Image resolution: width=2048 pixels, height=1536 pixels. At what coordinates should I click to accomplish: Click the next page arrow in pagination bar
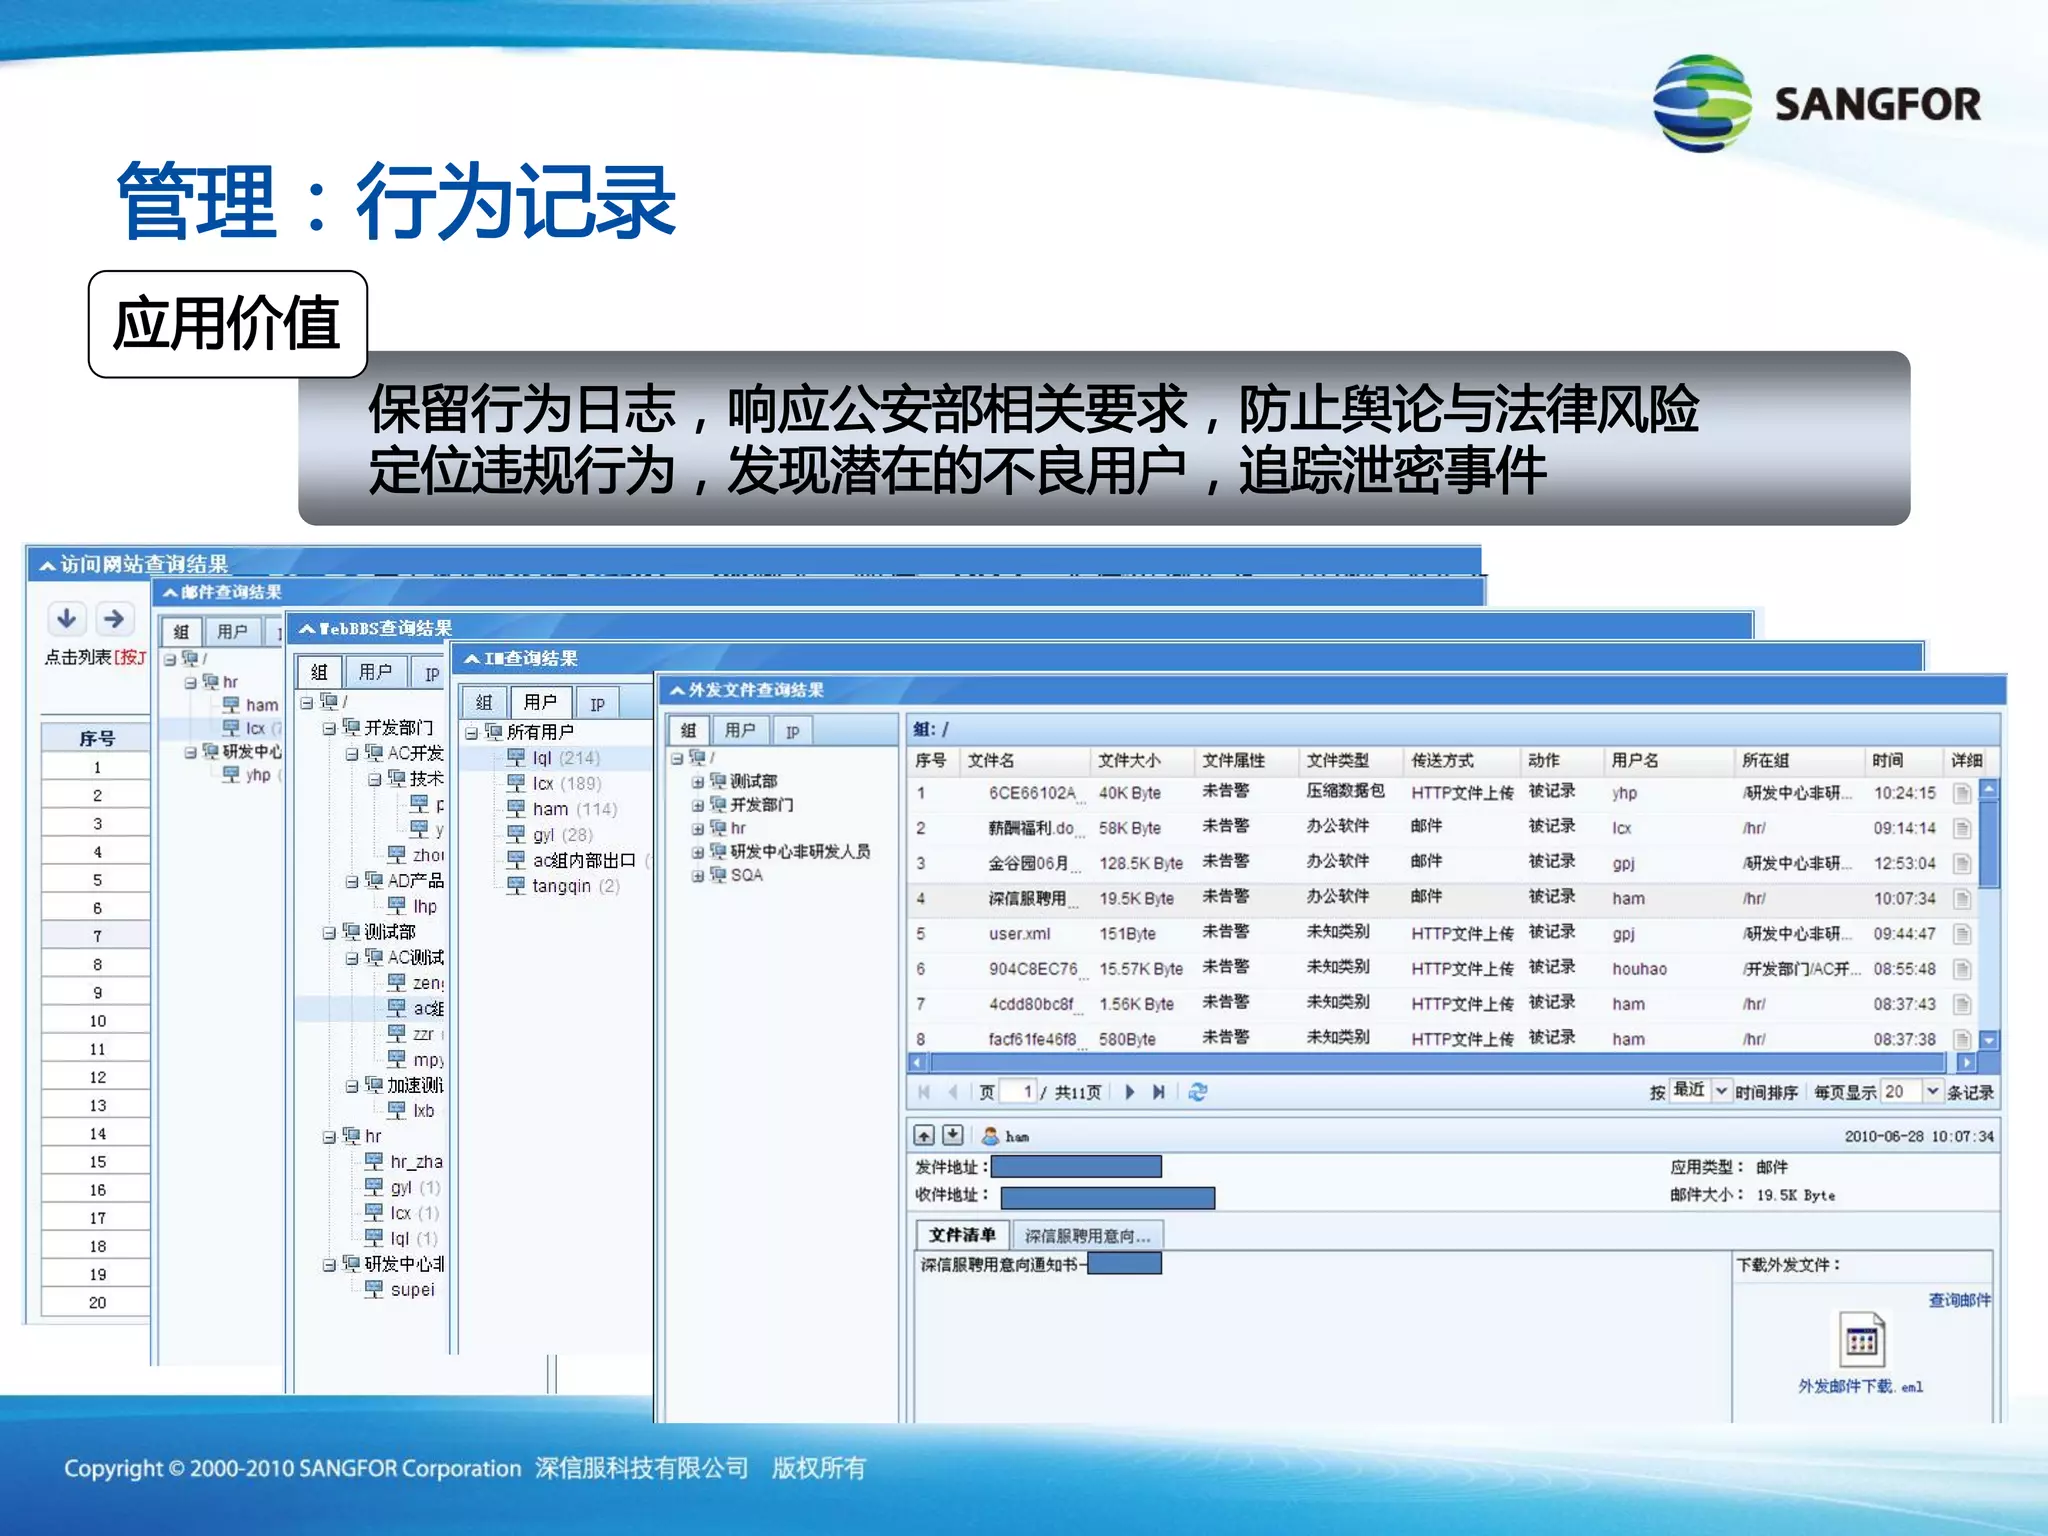[x=1129, y=1092]
